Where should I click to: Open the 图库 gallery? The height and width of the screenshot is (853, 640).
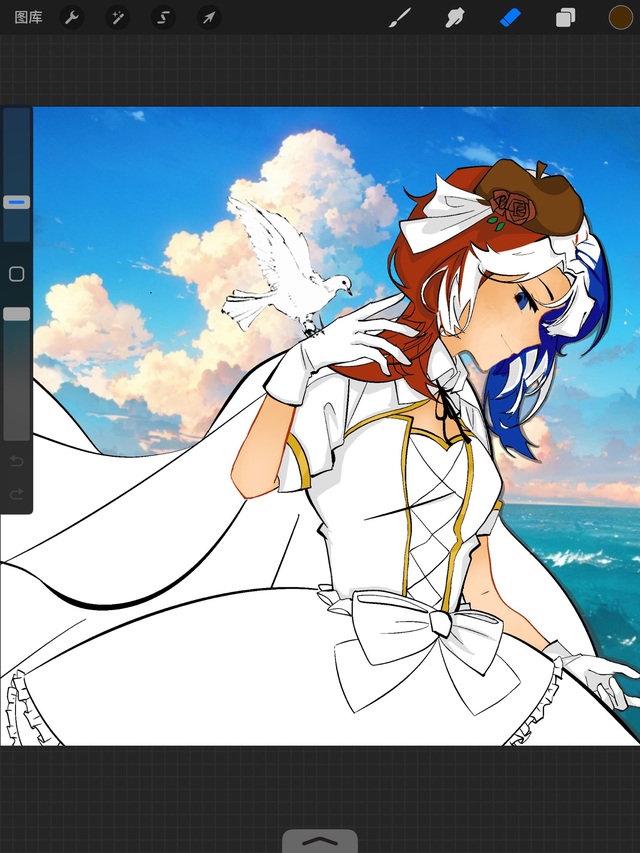click(x=28, y=17)
